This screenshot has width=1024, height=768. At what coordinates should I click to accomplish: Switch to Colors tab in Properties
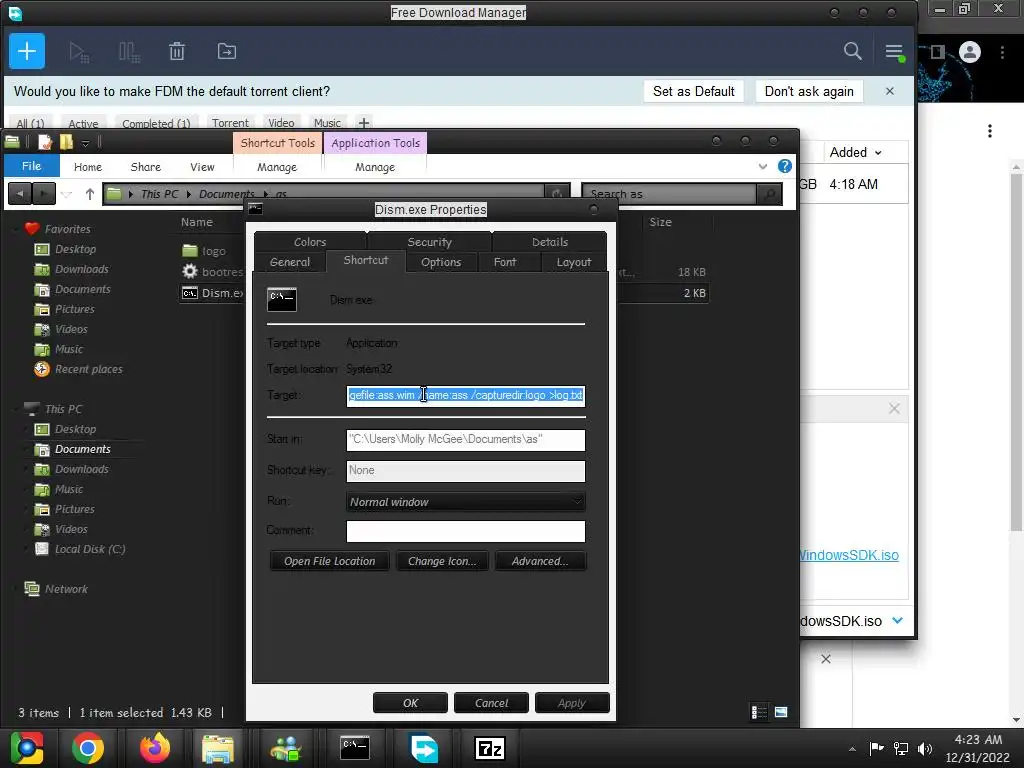[310, 242]
